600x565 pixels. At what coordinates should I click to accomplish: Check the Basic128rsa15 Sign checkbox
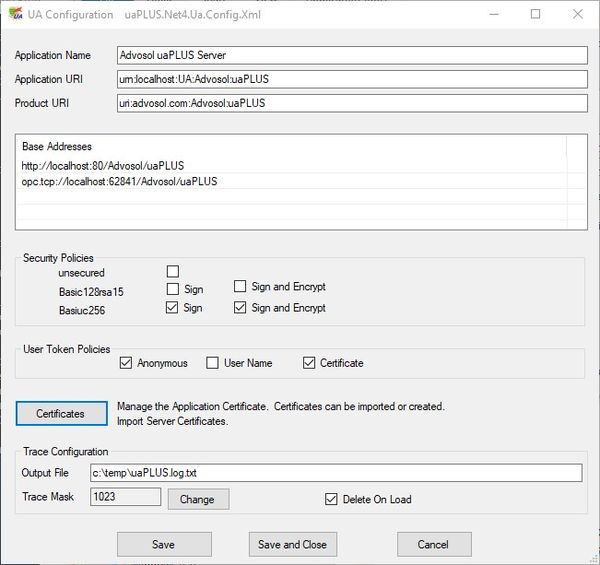coord(173,288)
